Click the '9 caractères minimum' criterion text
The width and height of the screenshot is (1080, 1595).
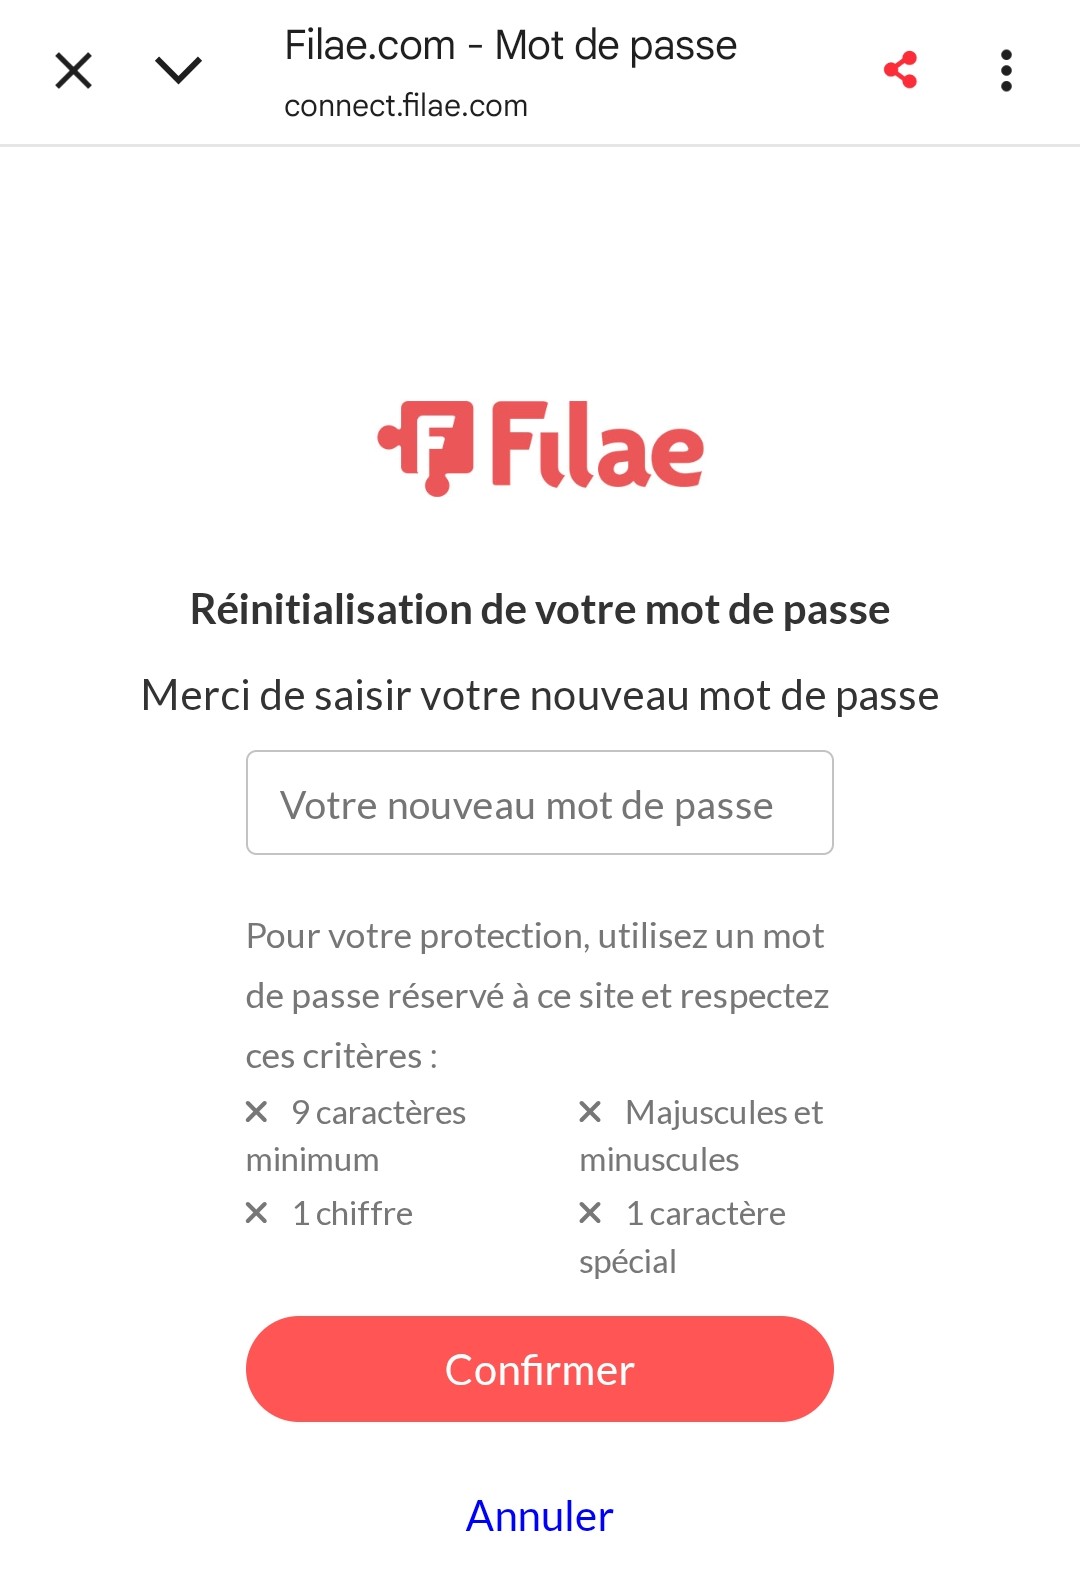(356, 1136)
